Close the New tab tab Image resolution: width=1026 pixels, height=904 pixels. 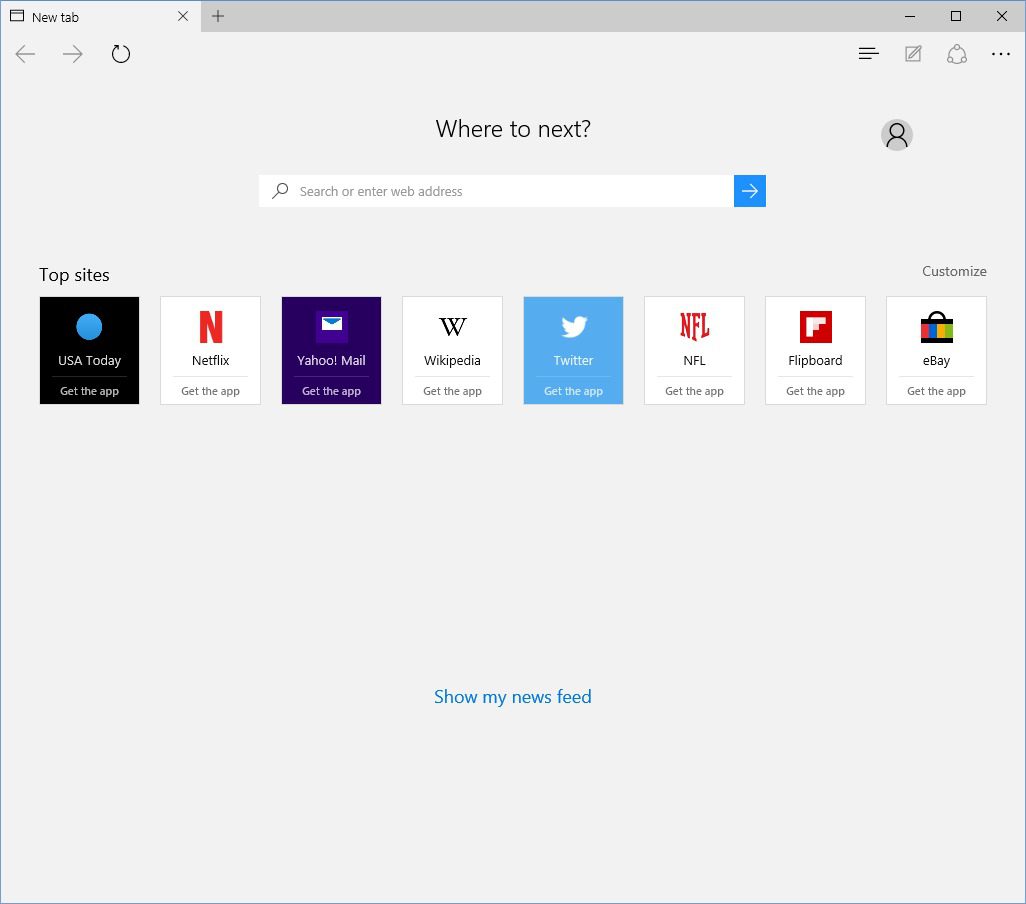[183, 16]
